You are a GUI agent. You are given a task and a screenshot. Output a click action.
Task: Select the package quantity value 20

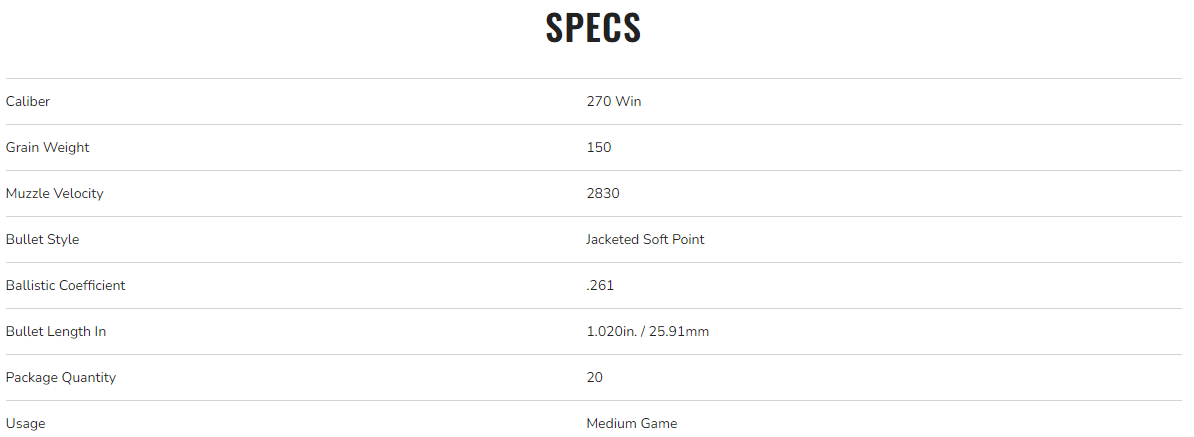[x=594, y=377]
